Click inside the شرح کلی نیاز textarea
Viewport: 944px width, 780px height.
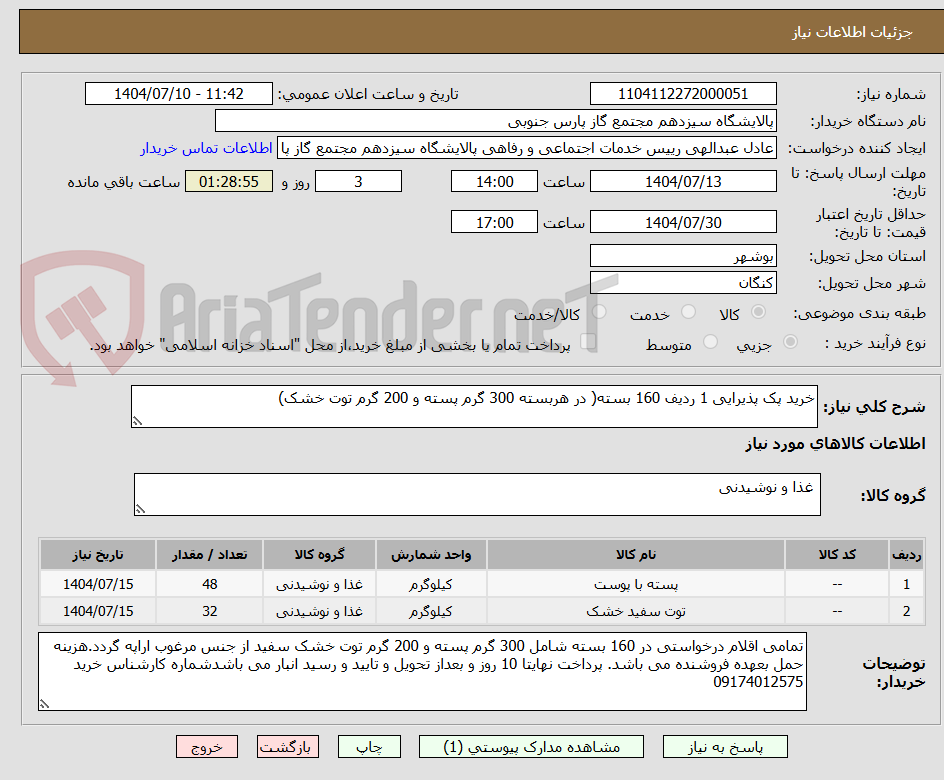pos(480,409)
